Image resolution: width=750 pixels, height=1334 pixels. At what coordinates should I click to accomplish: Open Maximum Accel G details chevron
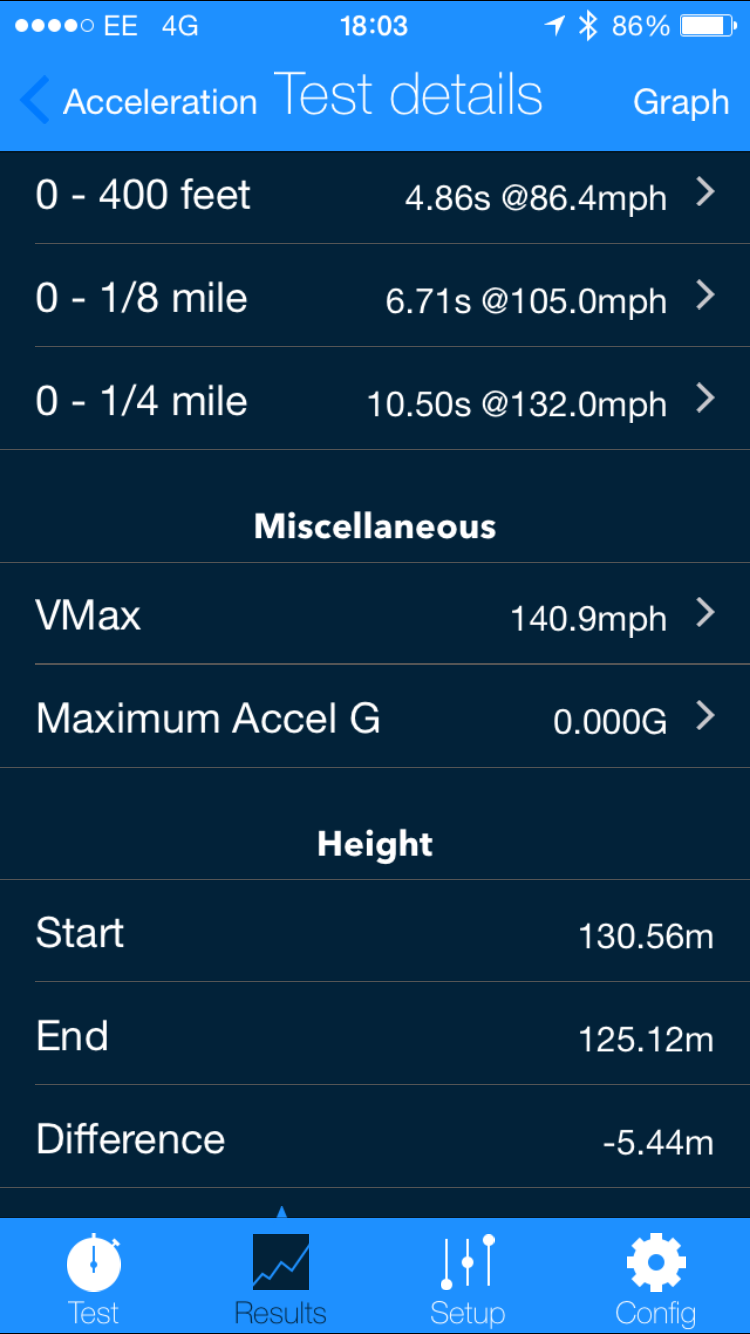pos(706,716)
